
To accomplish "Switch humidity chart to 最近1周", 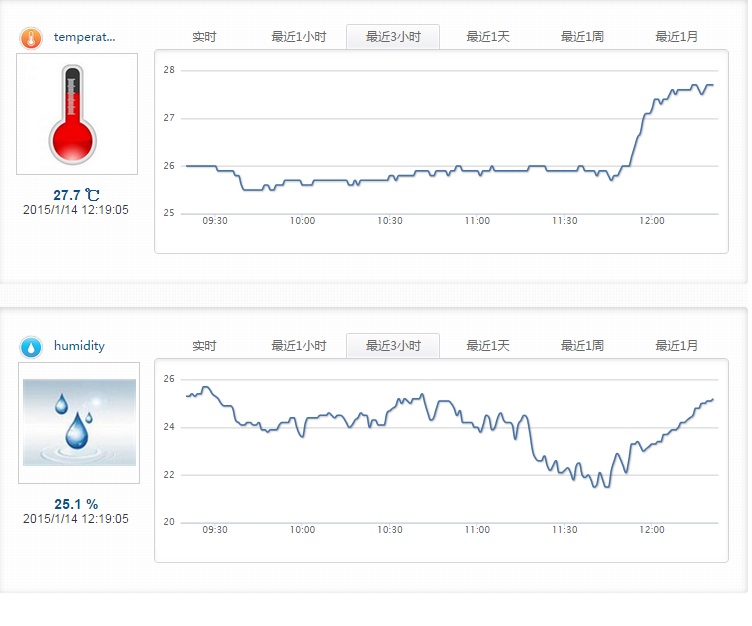I will [582, 346].
